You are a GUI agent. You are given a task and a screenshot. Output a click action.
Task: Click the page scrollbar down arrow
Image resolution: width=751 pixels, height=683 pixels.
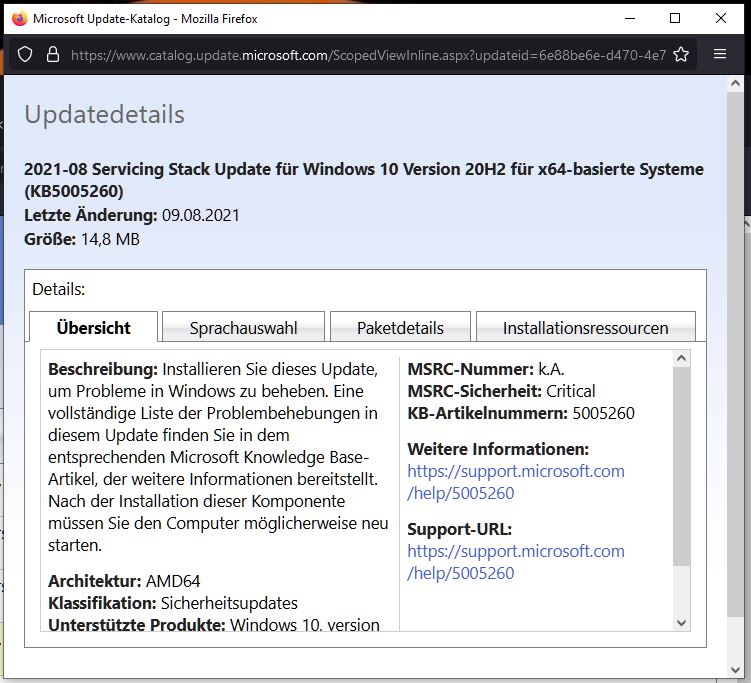(x=735, y=670)
